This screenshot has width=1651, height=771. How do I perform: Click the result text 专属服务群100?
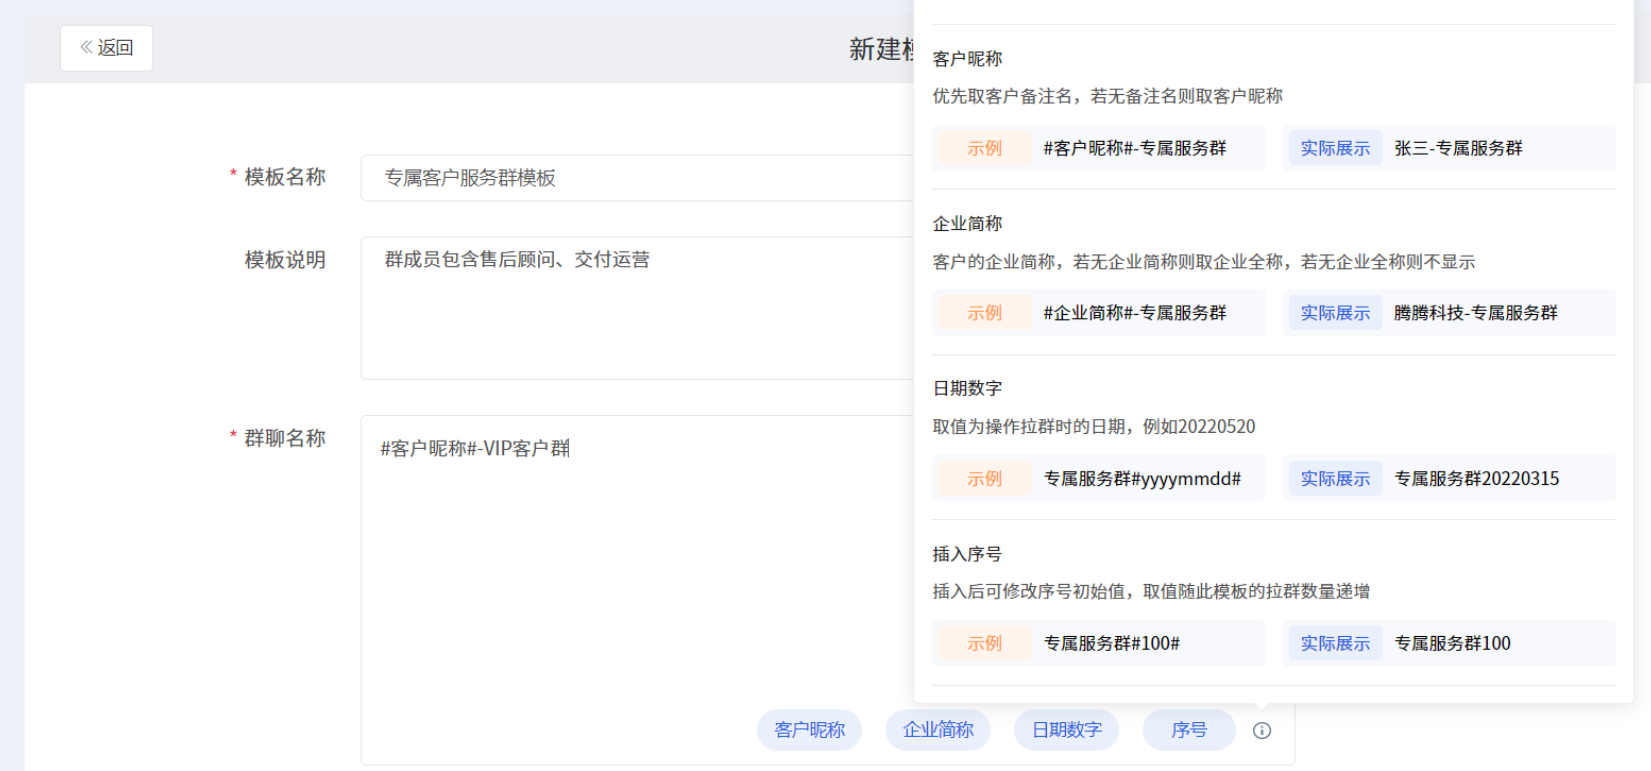coord(1452,644)
